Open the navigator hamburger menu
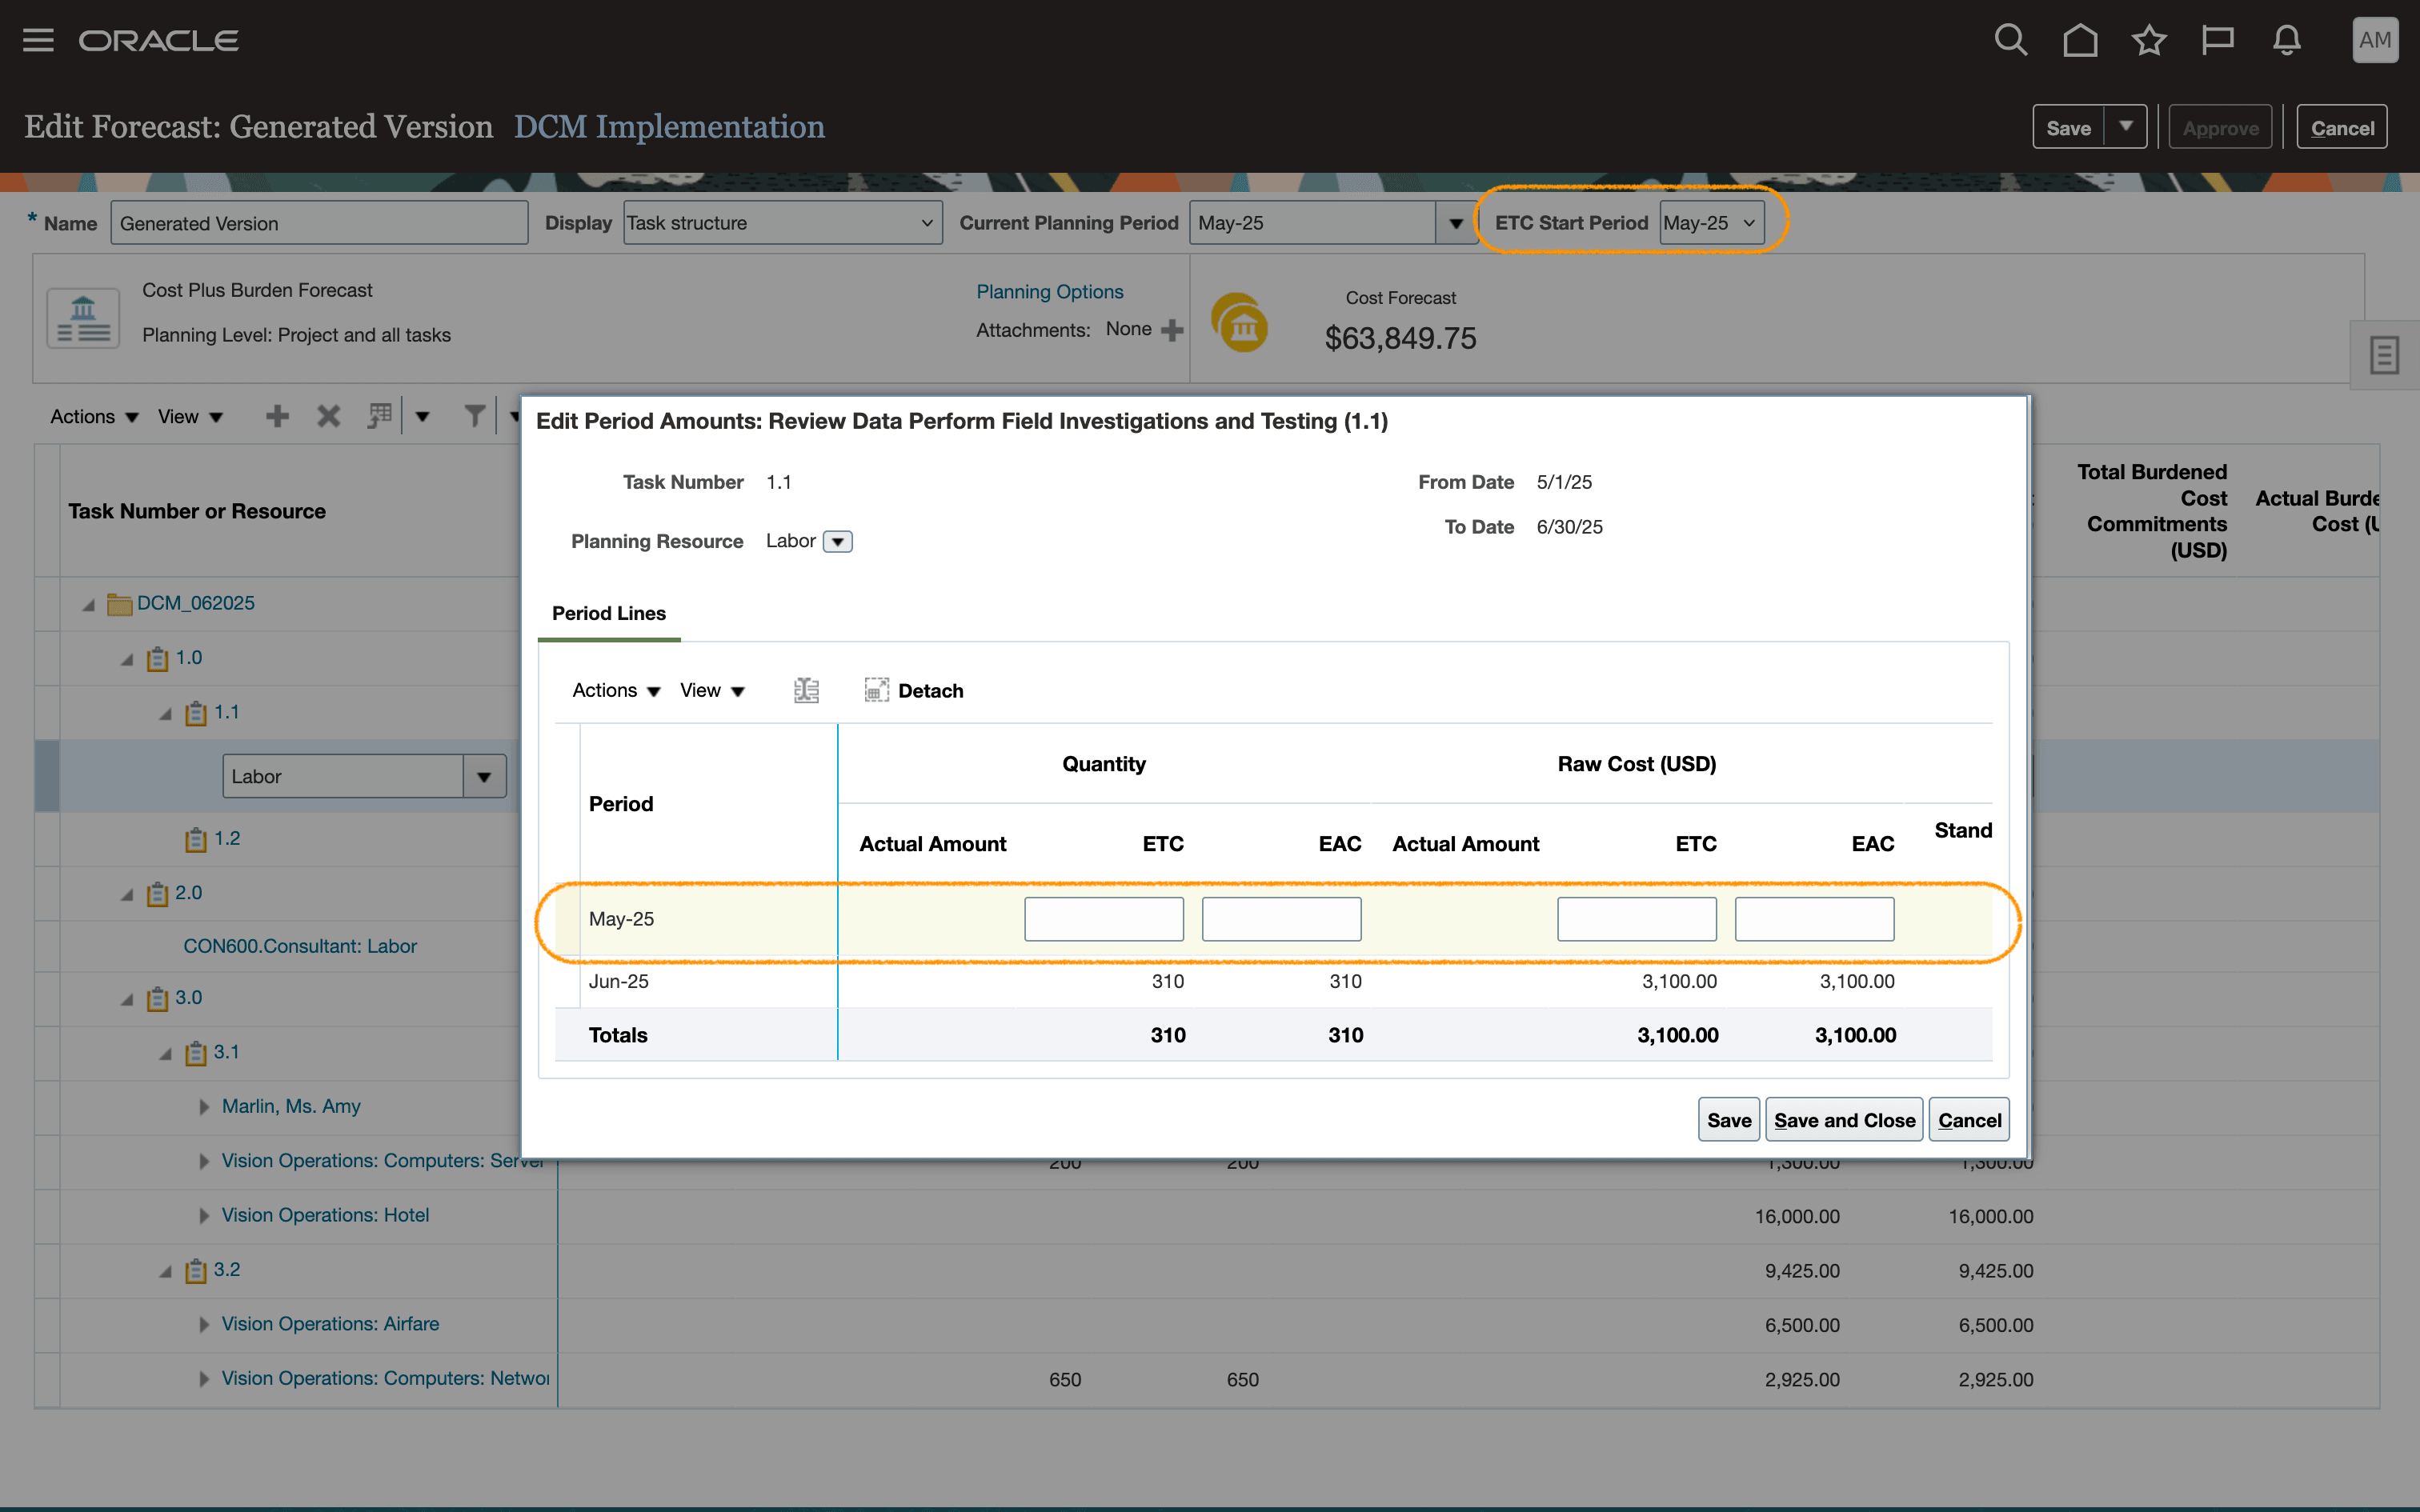 [38, 40]
